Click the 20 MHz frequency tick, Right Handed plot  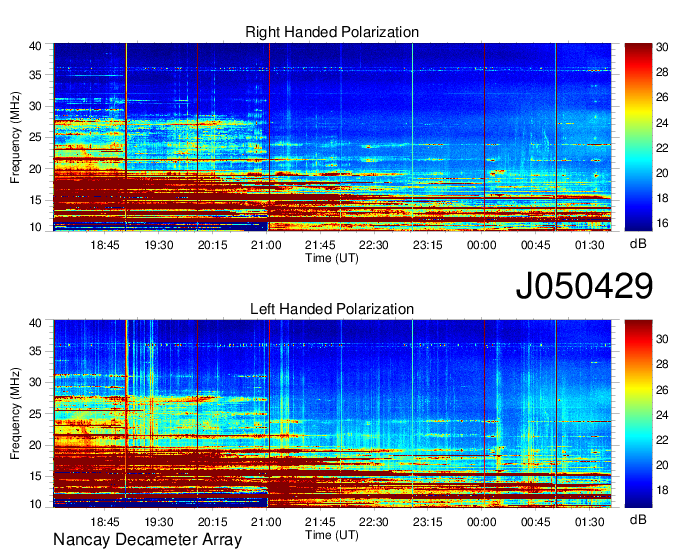(x=36, y=169)
